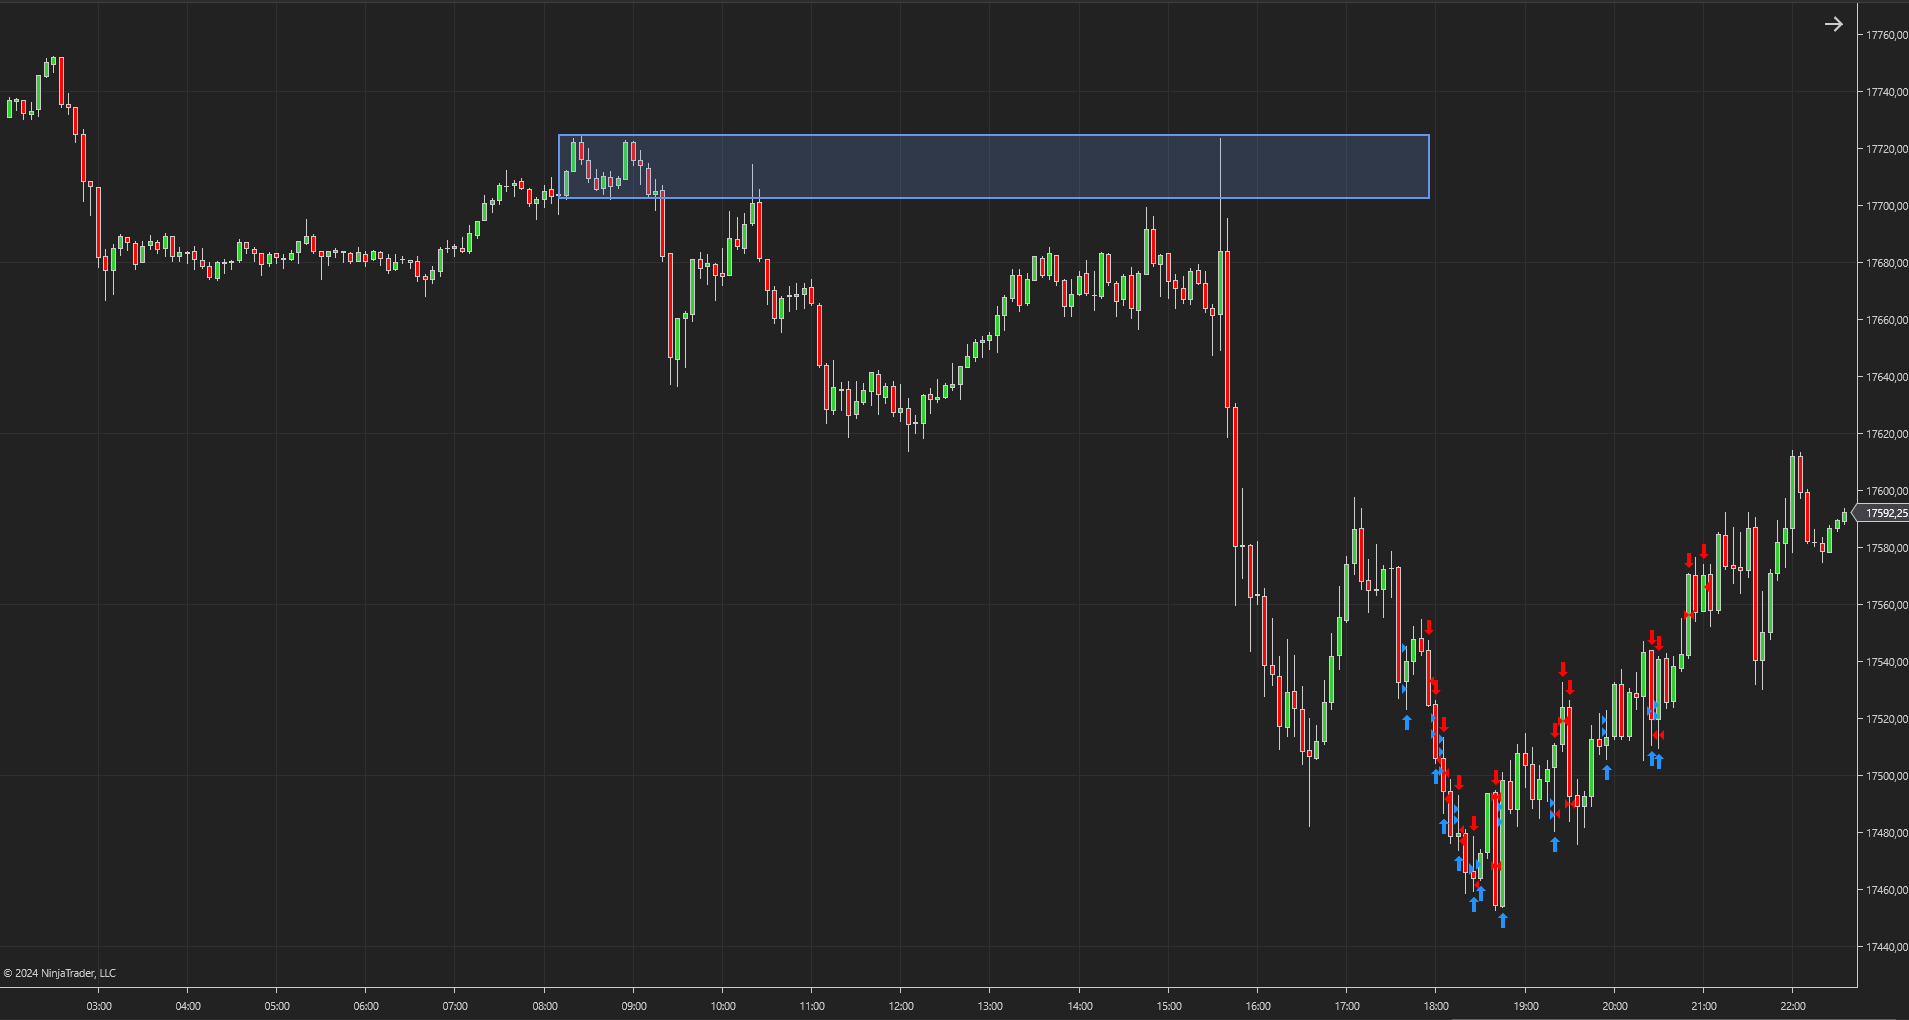This screenshot has width=1909, height=1020.
Task: Click the leftmost blue up arrow marker
Action: (1407, 722)
